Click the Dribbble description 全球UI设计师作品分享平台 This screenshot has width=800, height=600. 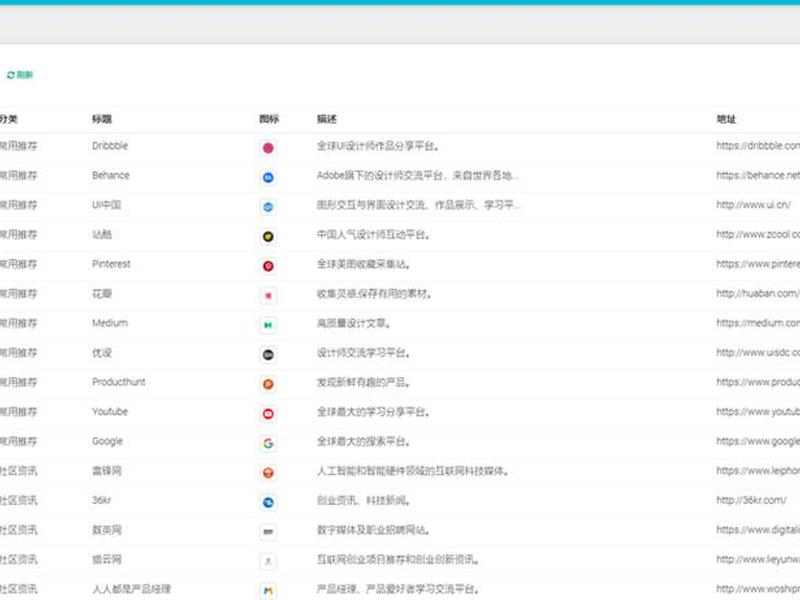tap(378, 146)
